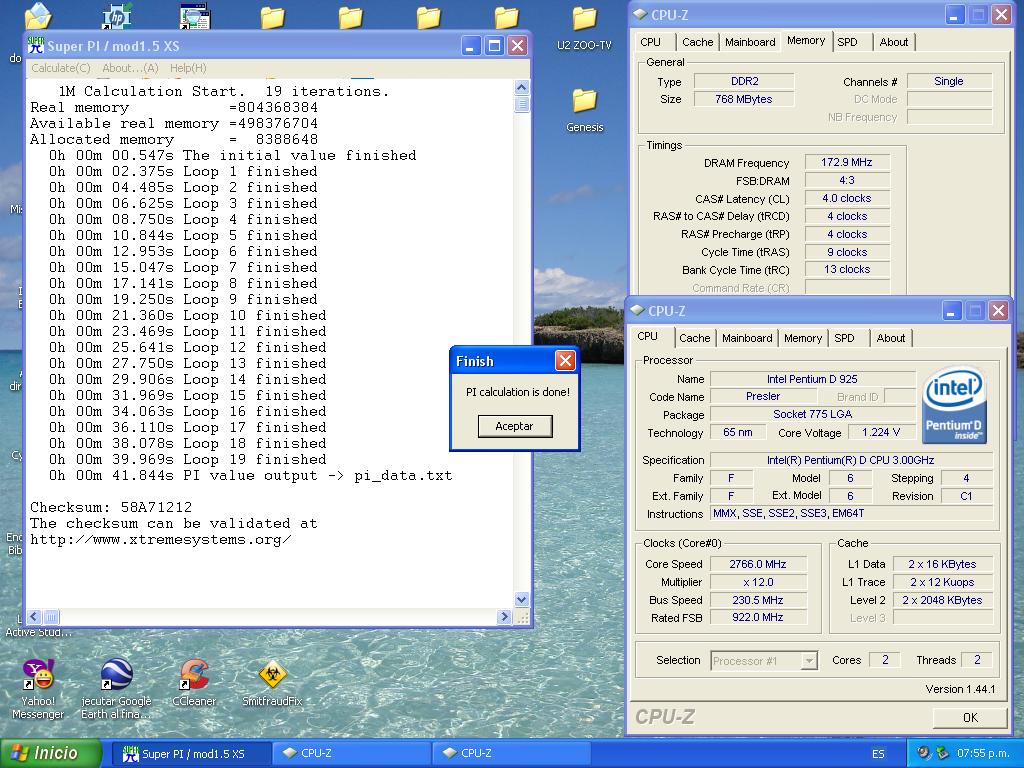This screenshot has height=768, width=1024.
Task: Click the Intel Pentium D 925 name field
Action: pyautogui.click(x=812, y=379)
